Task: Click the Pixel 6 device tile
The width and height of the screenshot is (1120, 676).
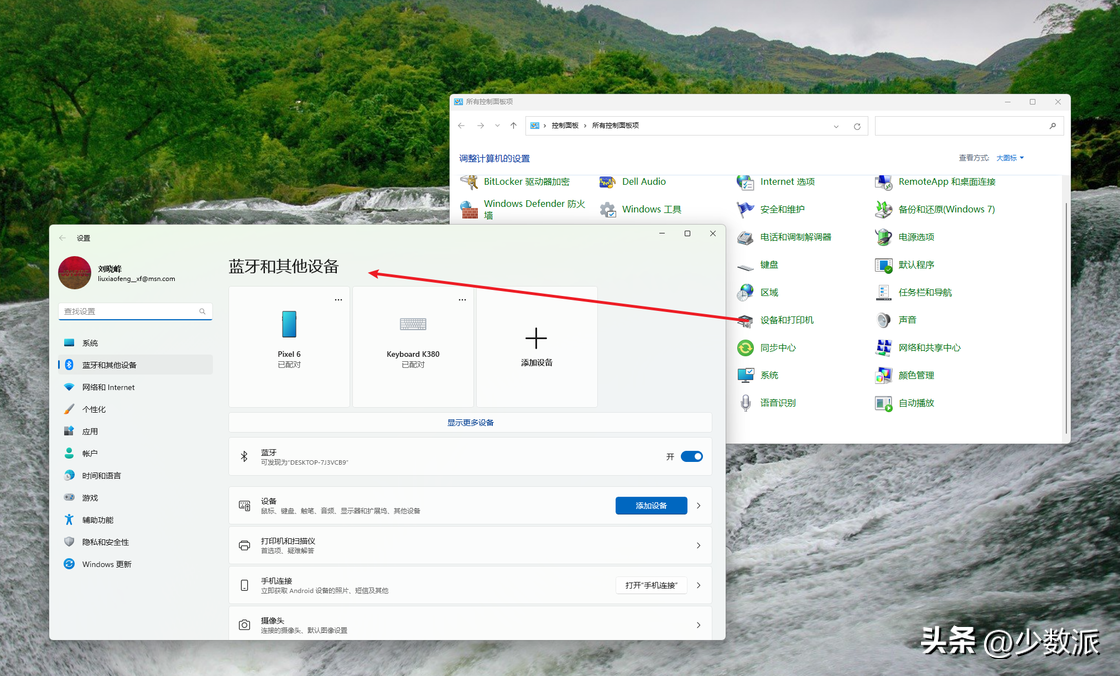Action: [x=289, y=340]
